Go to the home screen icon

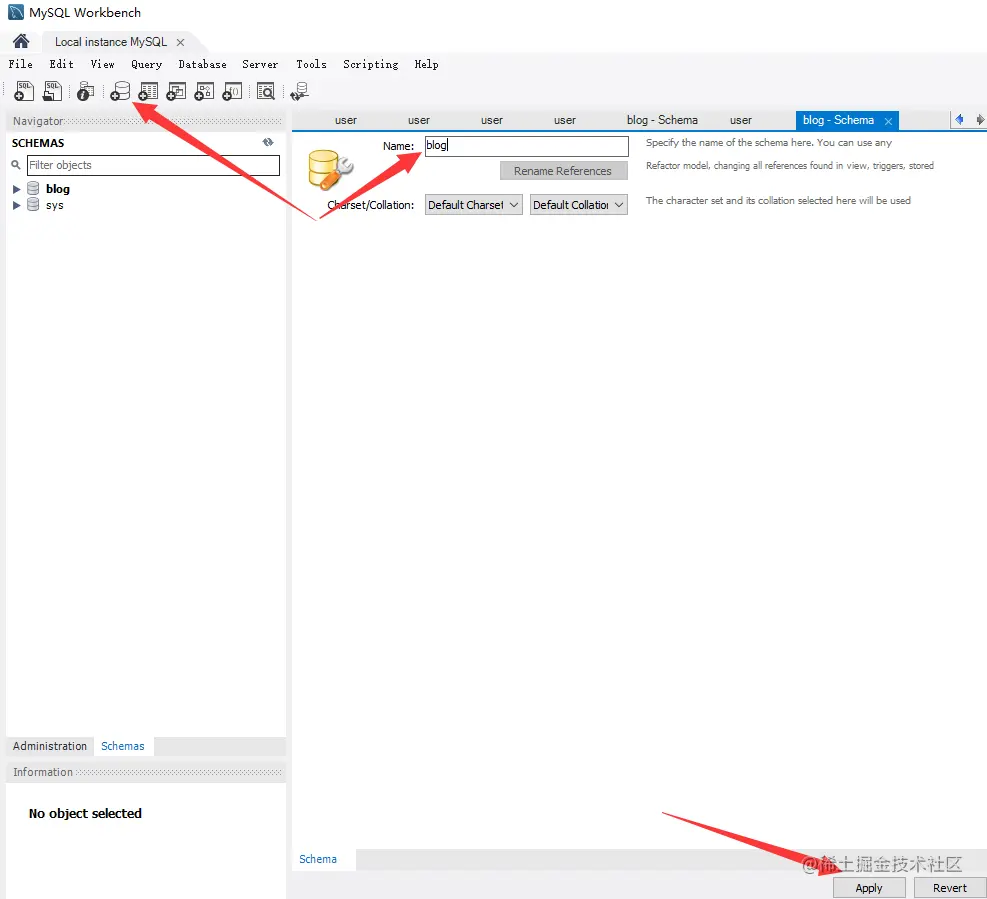pyautogui.click(x=21, y=42)
